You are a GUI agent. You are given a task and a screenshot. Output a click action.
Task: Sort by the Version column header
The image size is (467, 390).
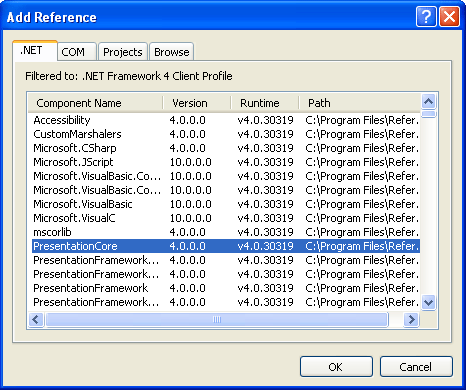(197, 103)
